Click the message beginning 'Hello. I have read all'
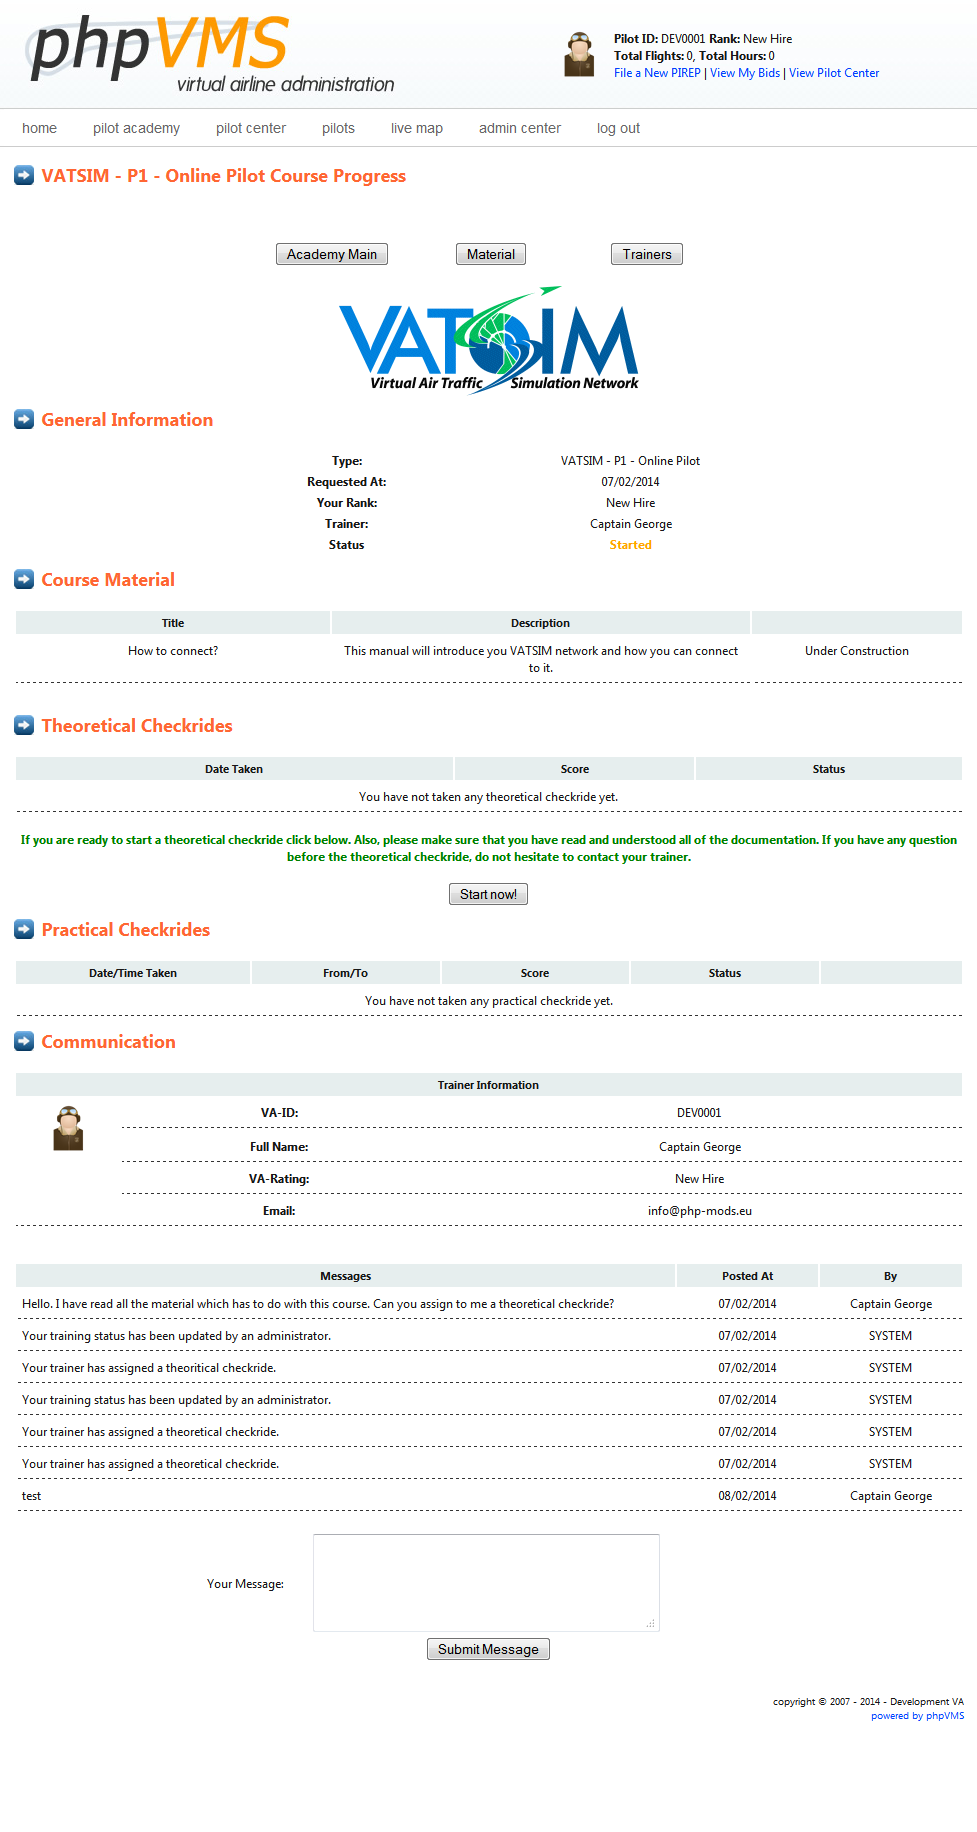 coord(318,1304)
